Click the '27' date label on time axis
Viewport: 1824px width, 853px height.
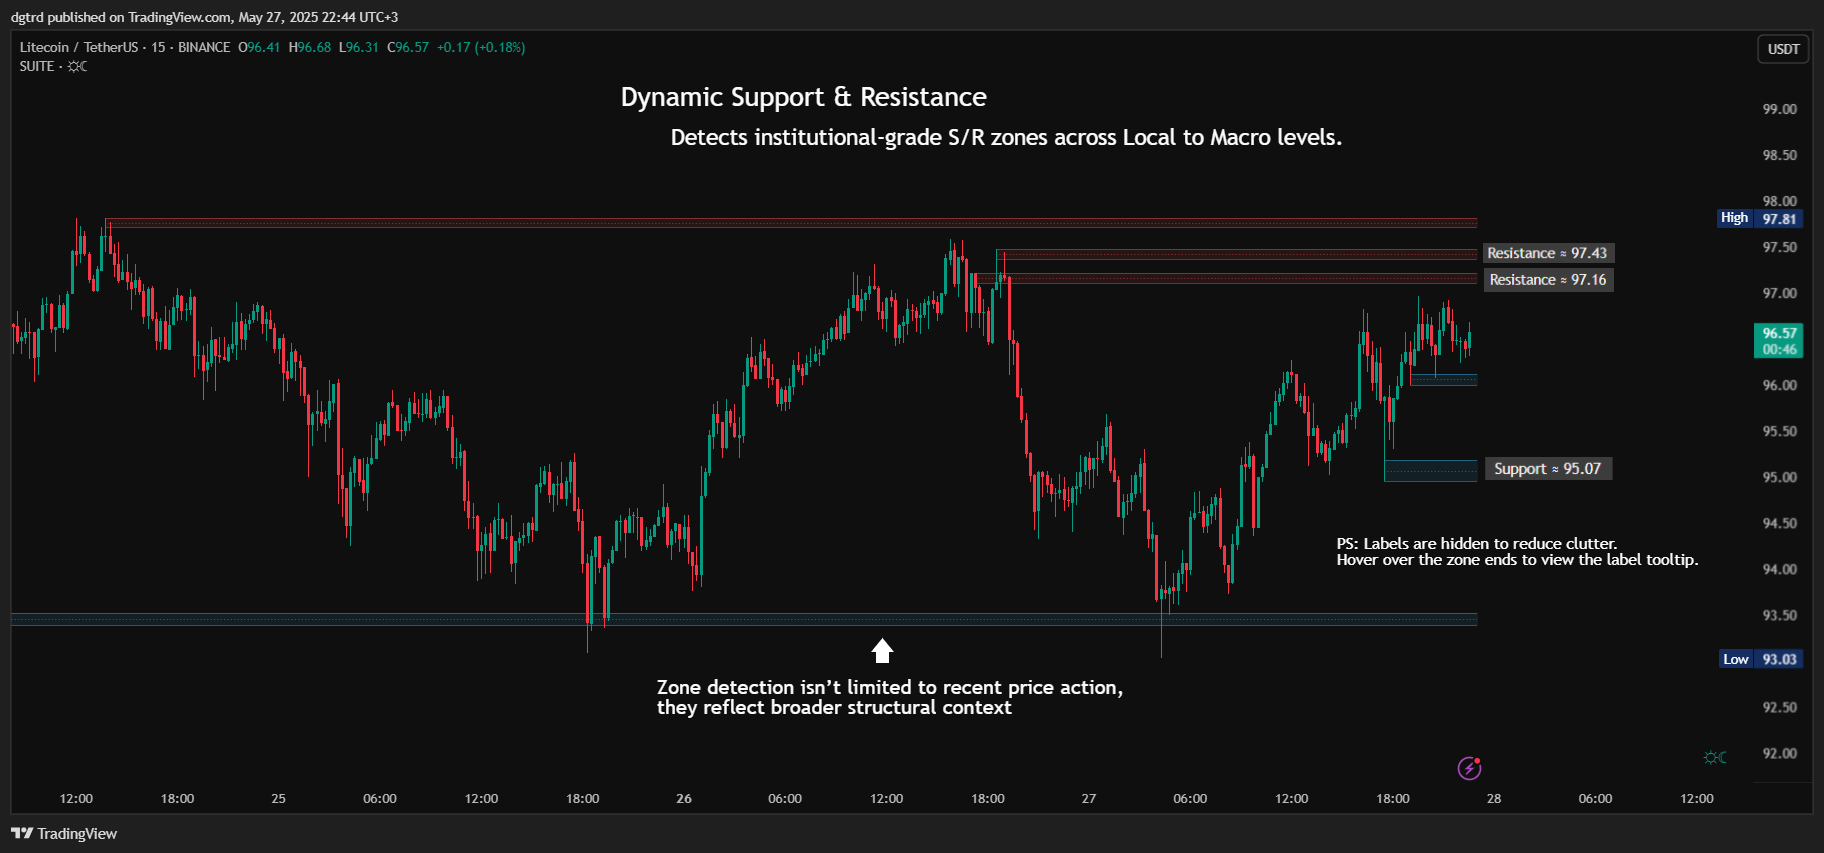(1089, 798)
